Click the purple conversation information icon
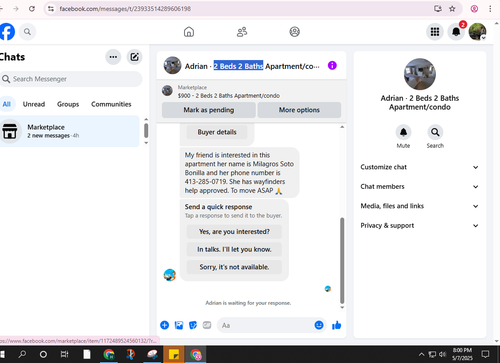500x363 pixels. click(332, 65)
